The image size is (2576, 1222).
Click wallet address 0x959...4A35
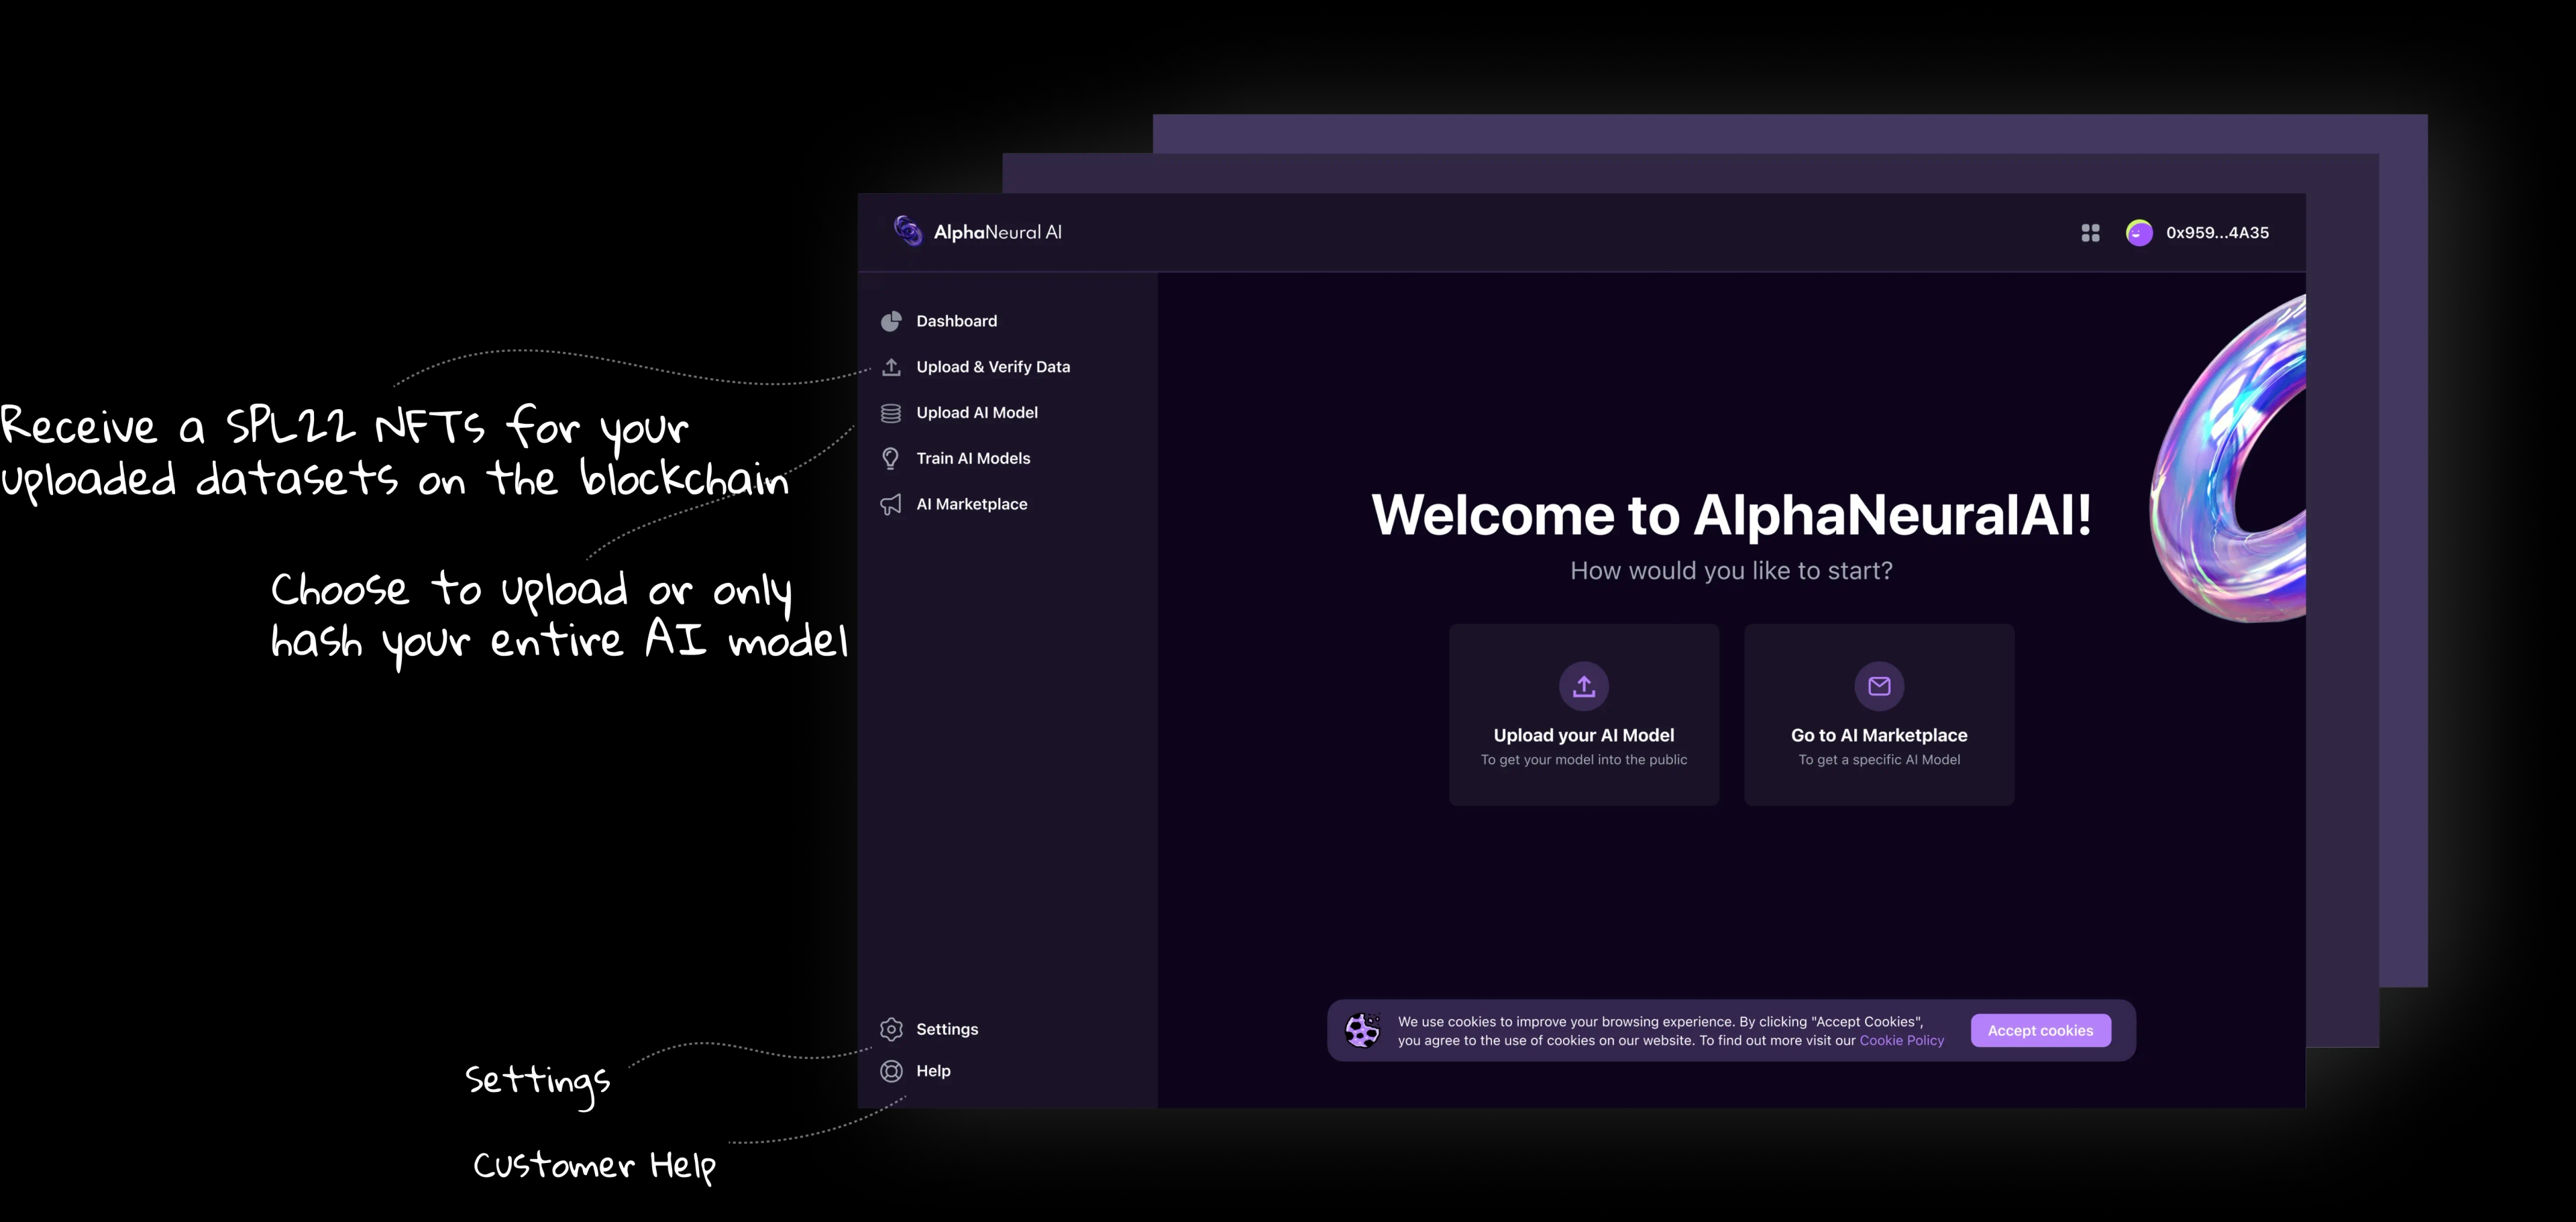pos(2217,233)
